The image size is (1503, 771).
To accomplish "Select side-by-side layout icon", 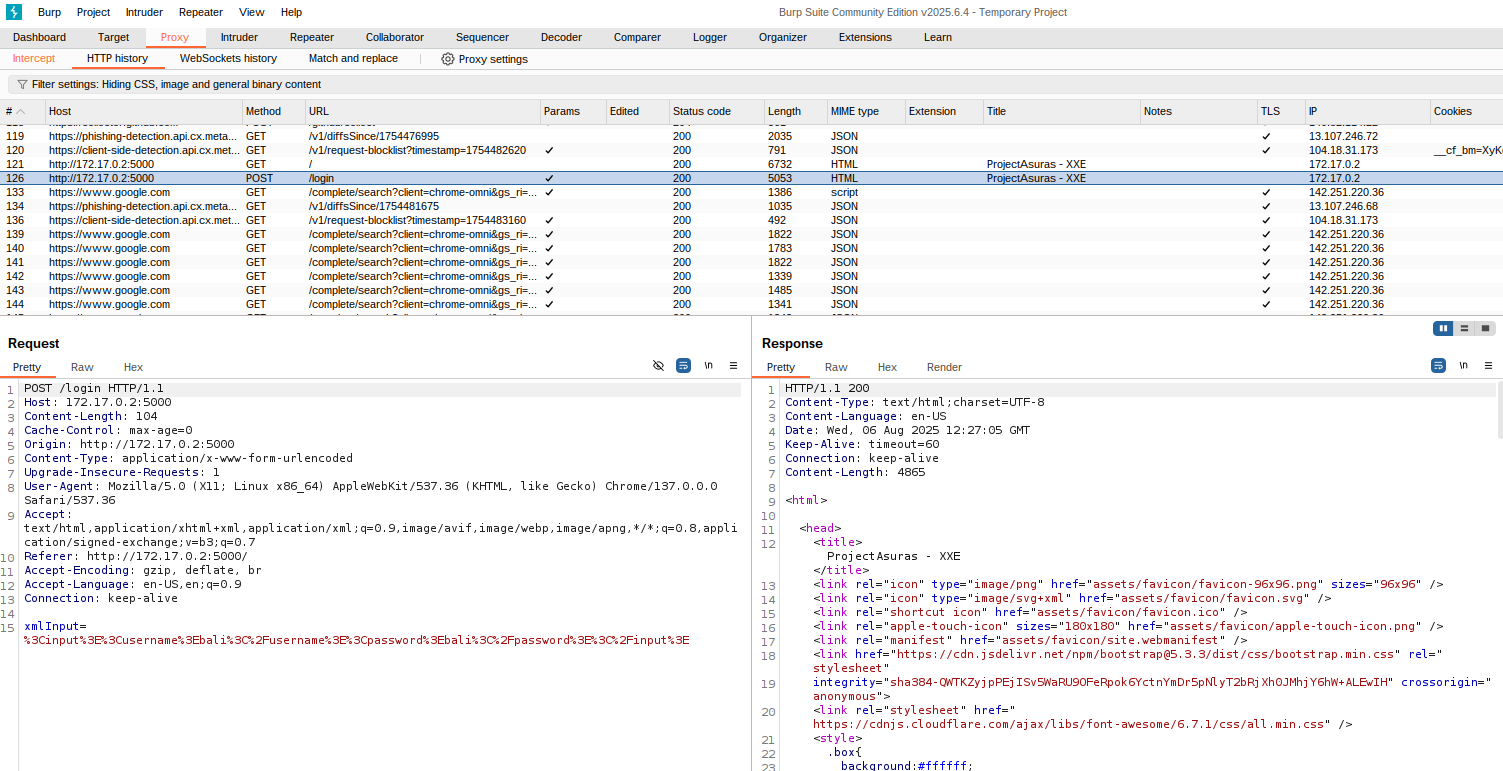I will coord(1443,328).
